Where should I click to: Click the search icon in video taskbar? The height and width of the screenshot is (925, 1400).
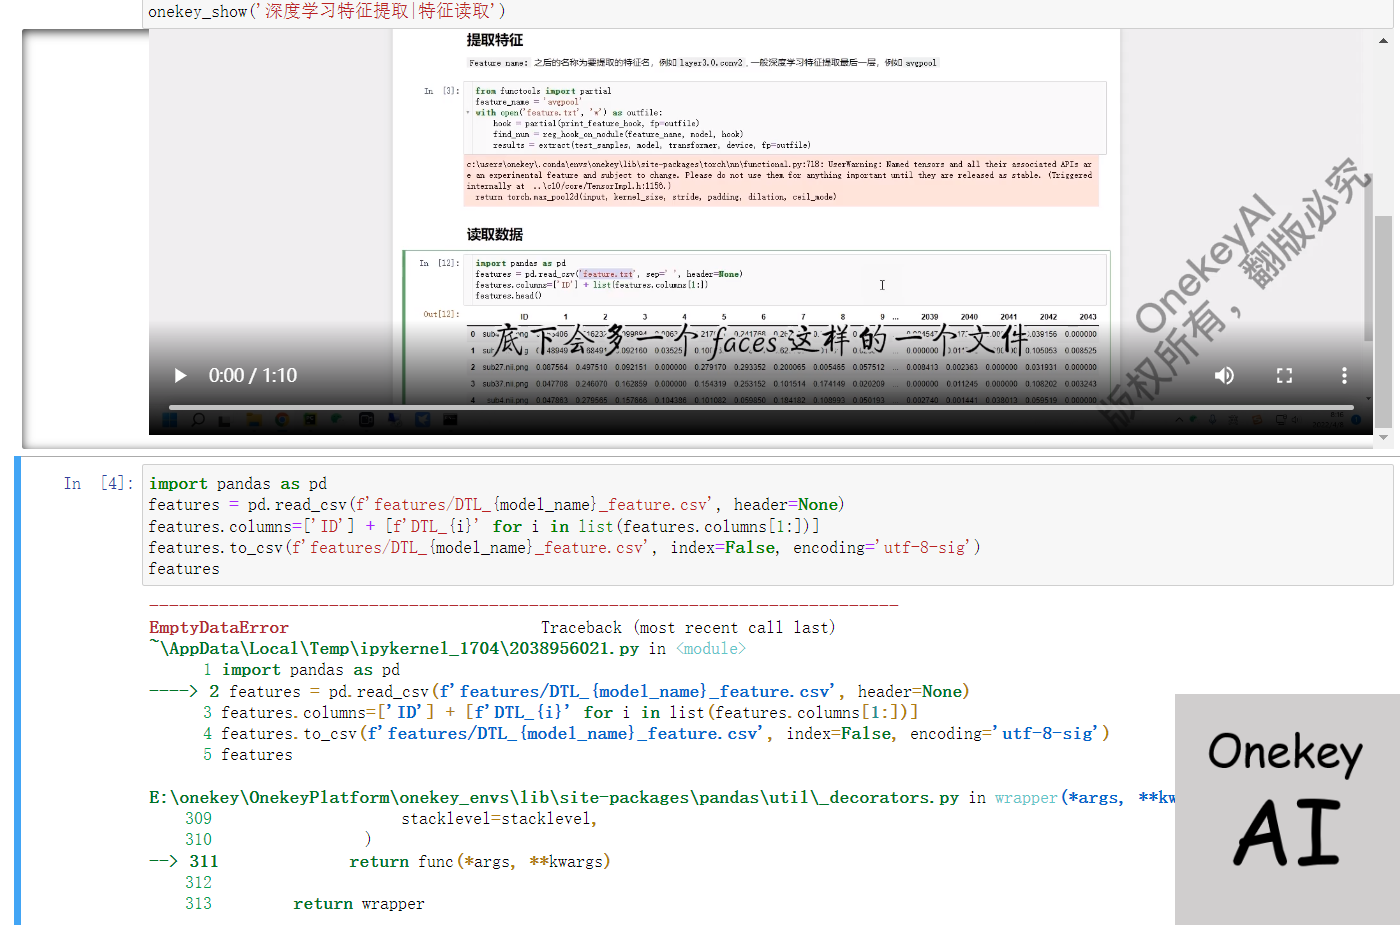[198, 421]
